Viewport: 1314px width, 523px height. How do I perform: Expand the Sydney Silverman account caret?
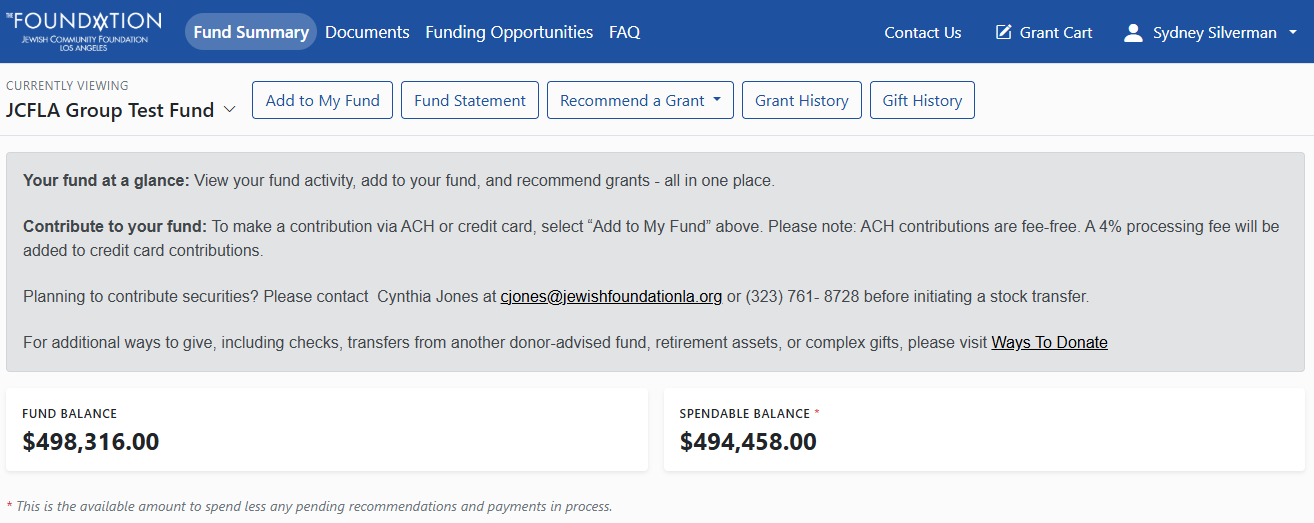[1293, 33]
